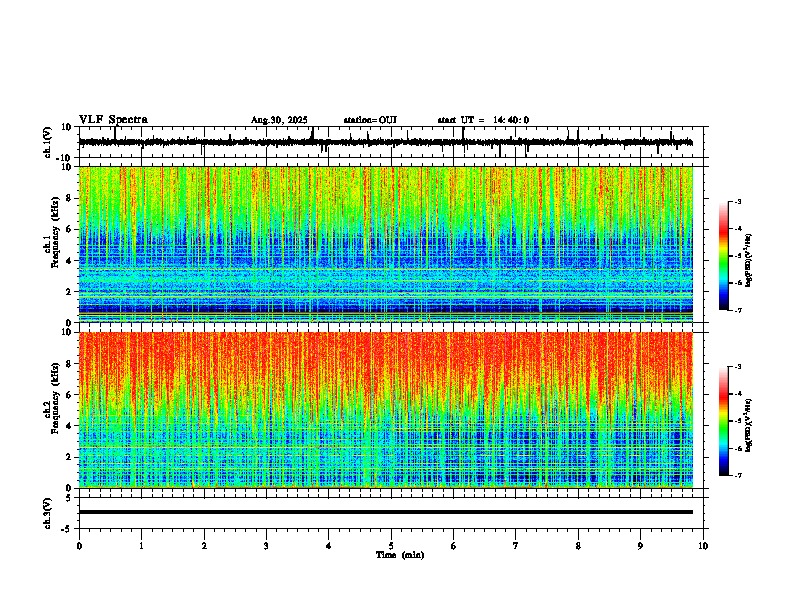Click time axis tick label "6"

(x=454, y=546)
